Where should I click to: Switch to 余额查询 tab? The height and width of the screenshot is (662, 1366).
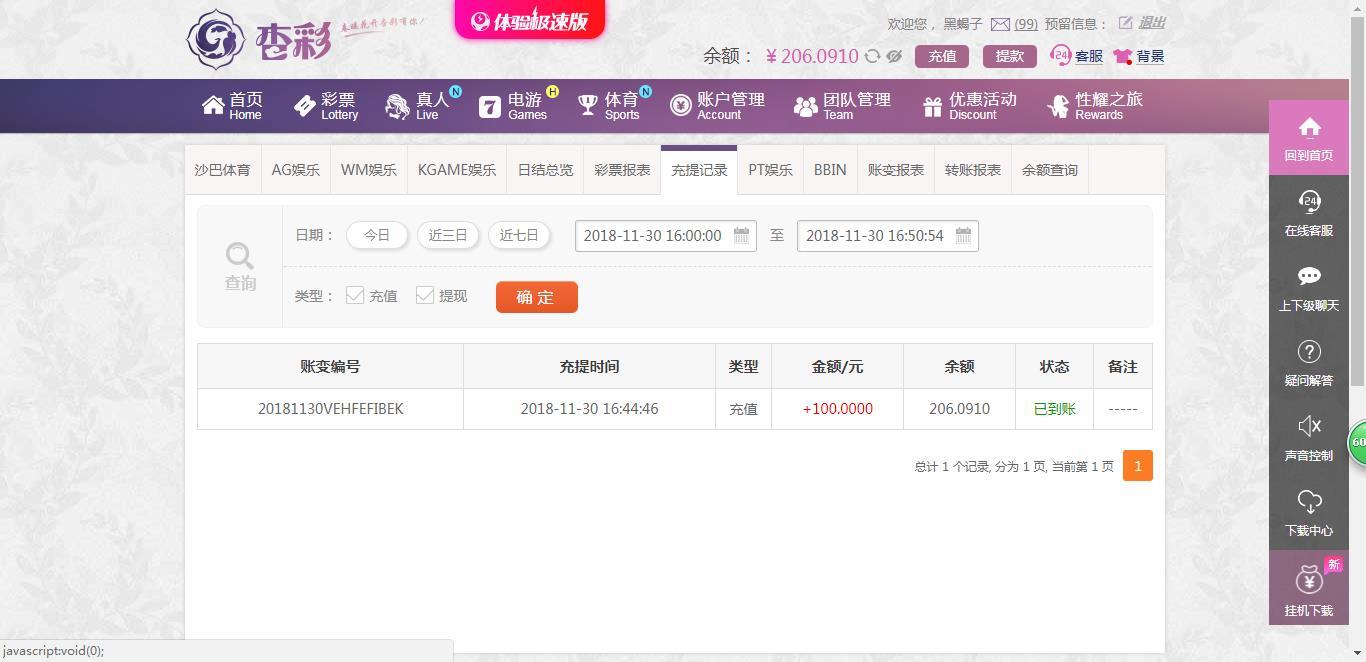click(x=1050, y=170)
